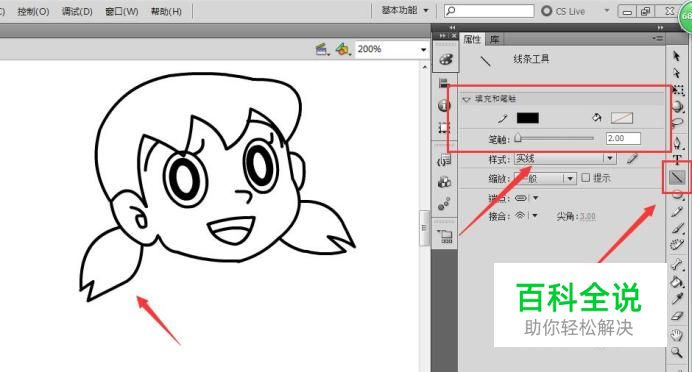
Task: Click the Edit Scene clapperboard icon
Action: 322,49
